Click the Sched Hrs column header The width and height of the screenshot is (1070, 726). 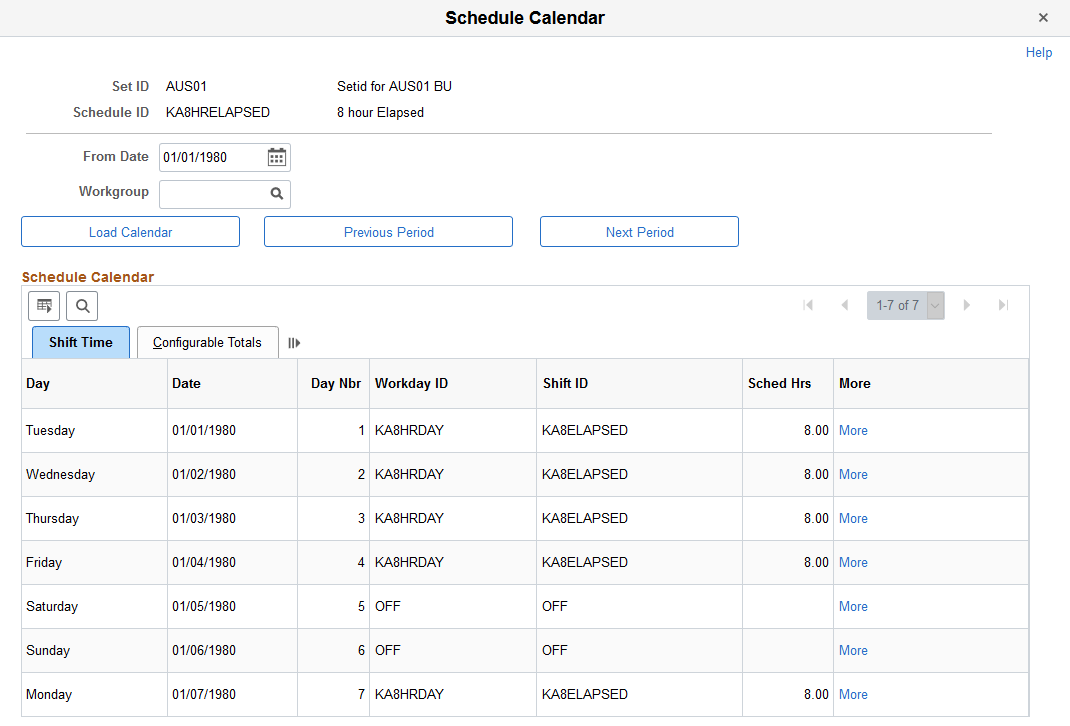(x=787, y=383)
